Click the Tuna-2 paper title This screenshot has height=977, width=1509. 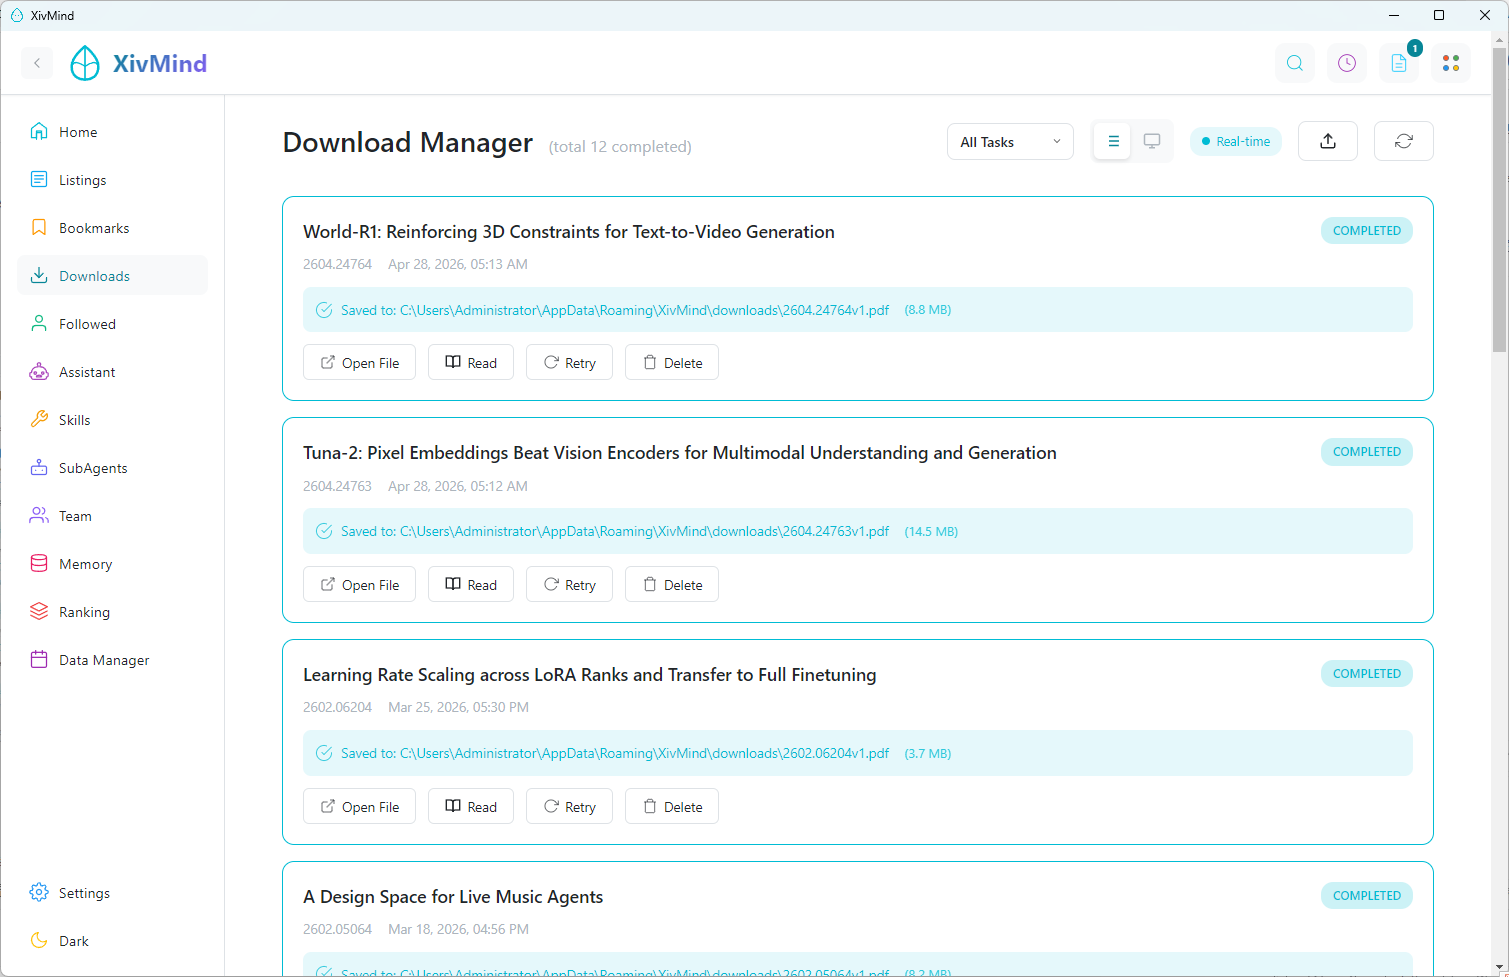[x=680, y=453]
